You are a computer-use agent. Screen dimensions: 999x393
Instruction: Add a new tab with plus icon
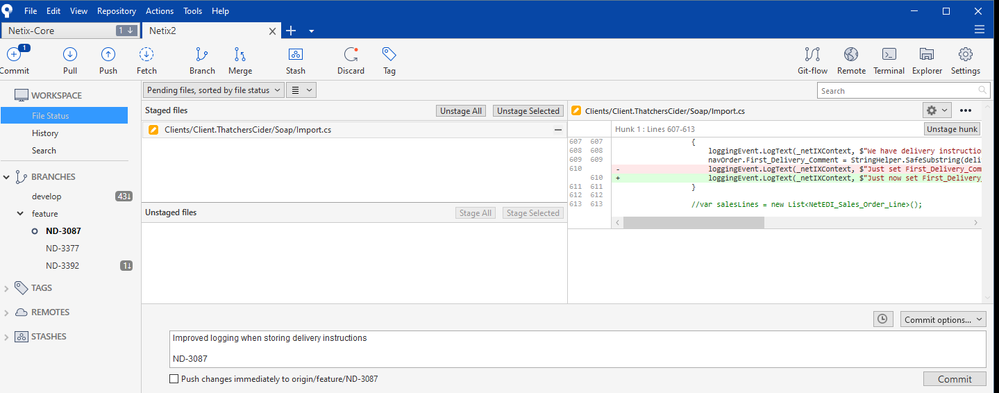291,31
